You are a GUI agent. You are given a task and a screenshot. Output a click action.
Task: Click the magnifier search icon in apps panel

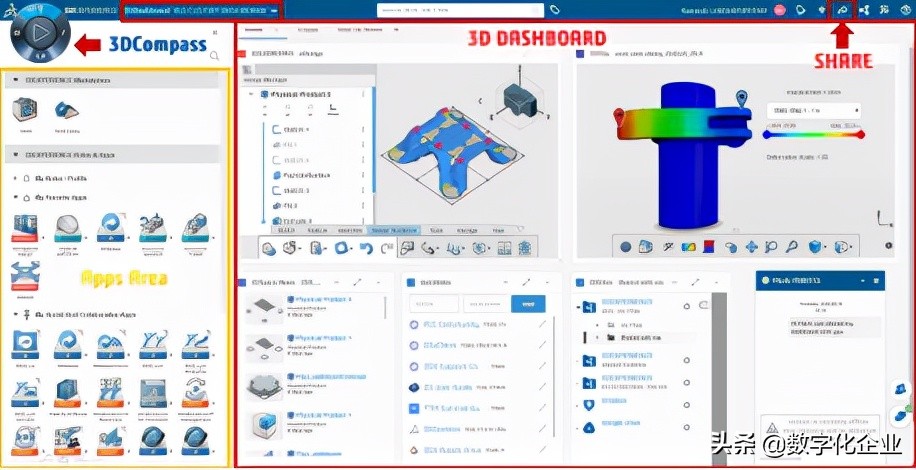pyautogui.click(x=214, y=55)
